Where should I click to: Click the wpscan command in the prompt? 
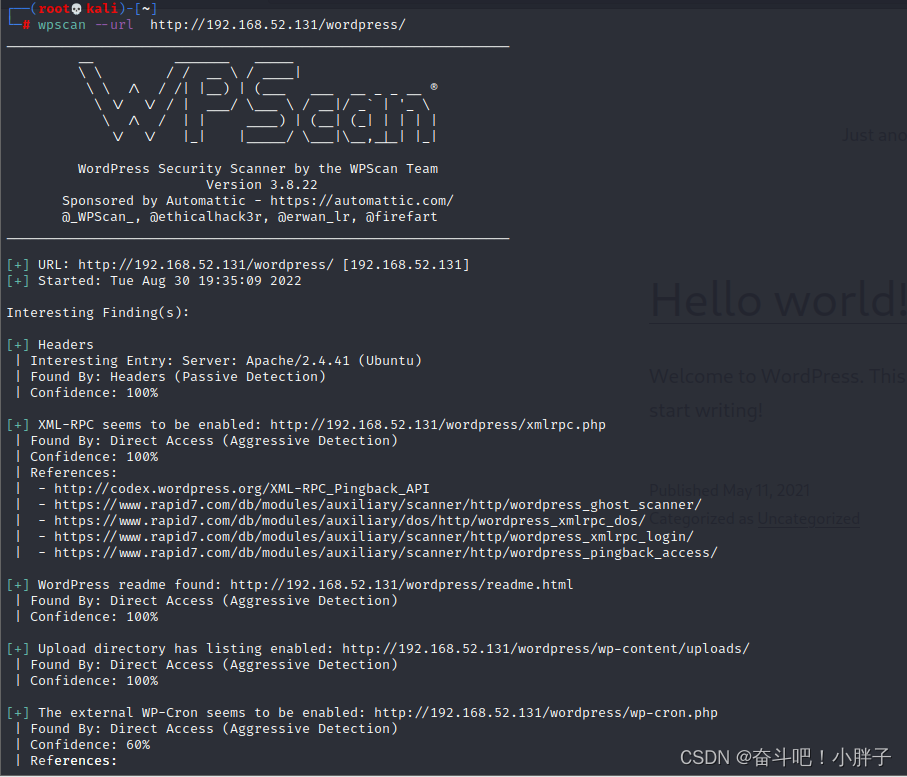pos(61,25)
